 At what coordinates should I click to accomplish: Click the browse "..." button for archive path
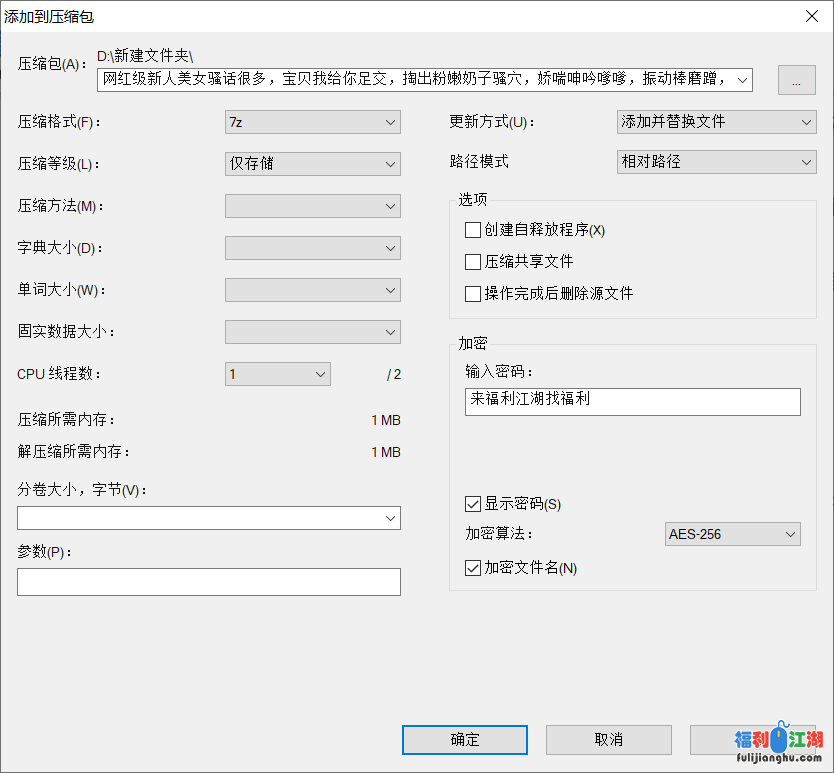point(796,80)
